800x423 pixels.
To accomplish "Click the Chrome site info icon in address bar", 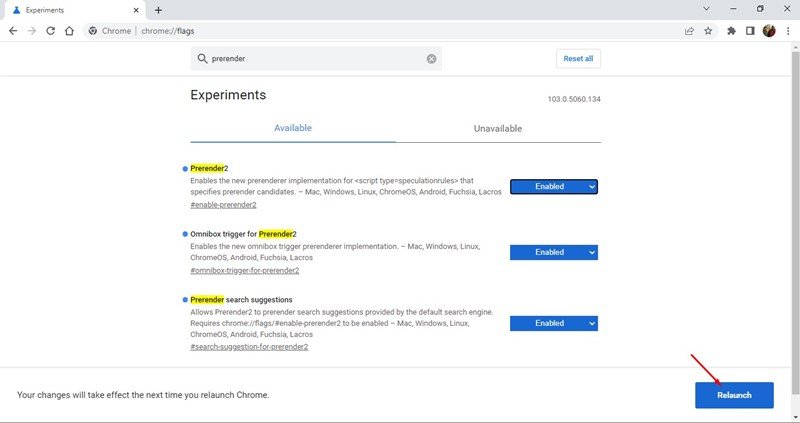I will tap(93, 31).
